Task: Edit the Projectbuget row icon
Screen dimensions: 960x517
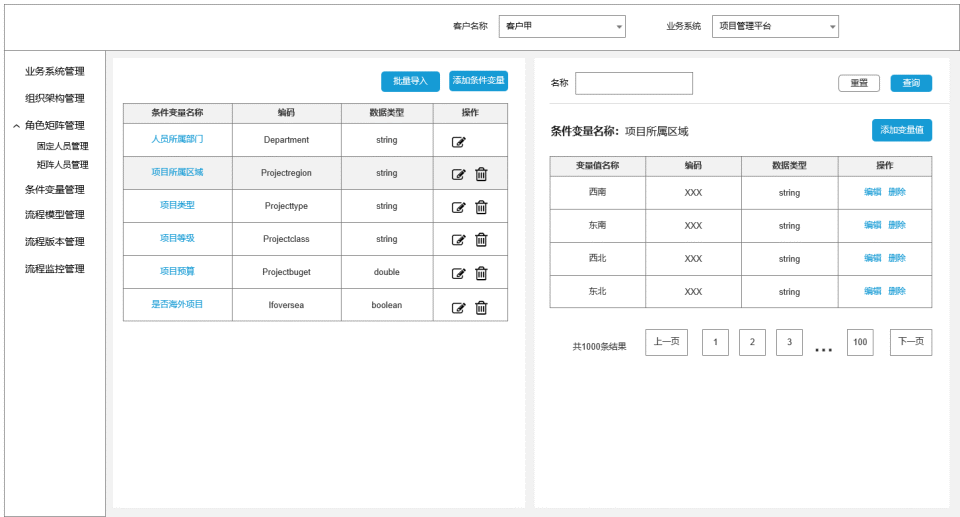Action: 458,274
